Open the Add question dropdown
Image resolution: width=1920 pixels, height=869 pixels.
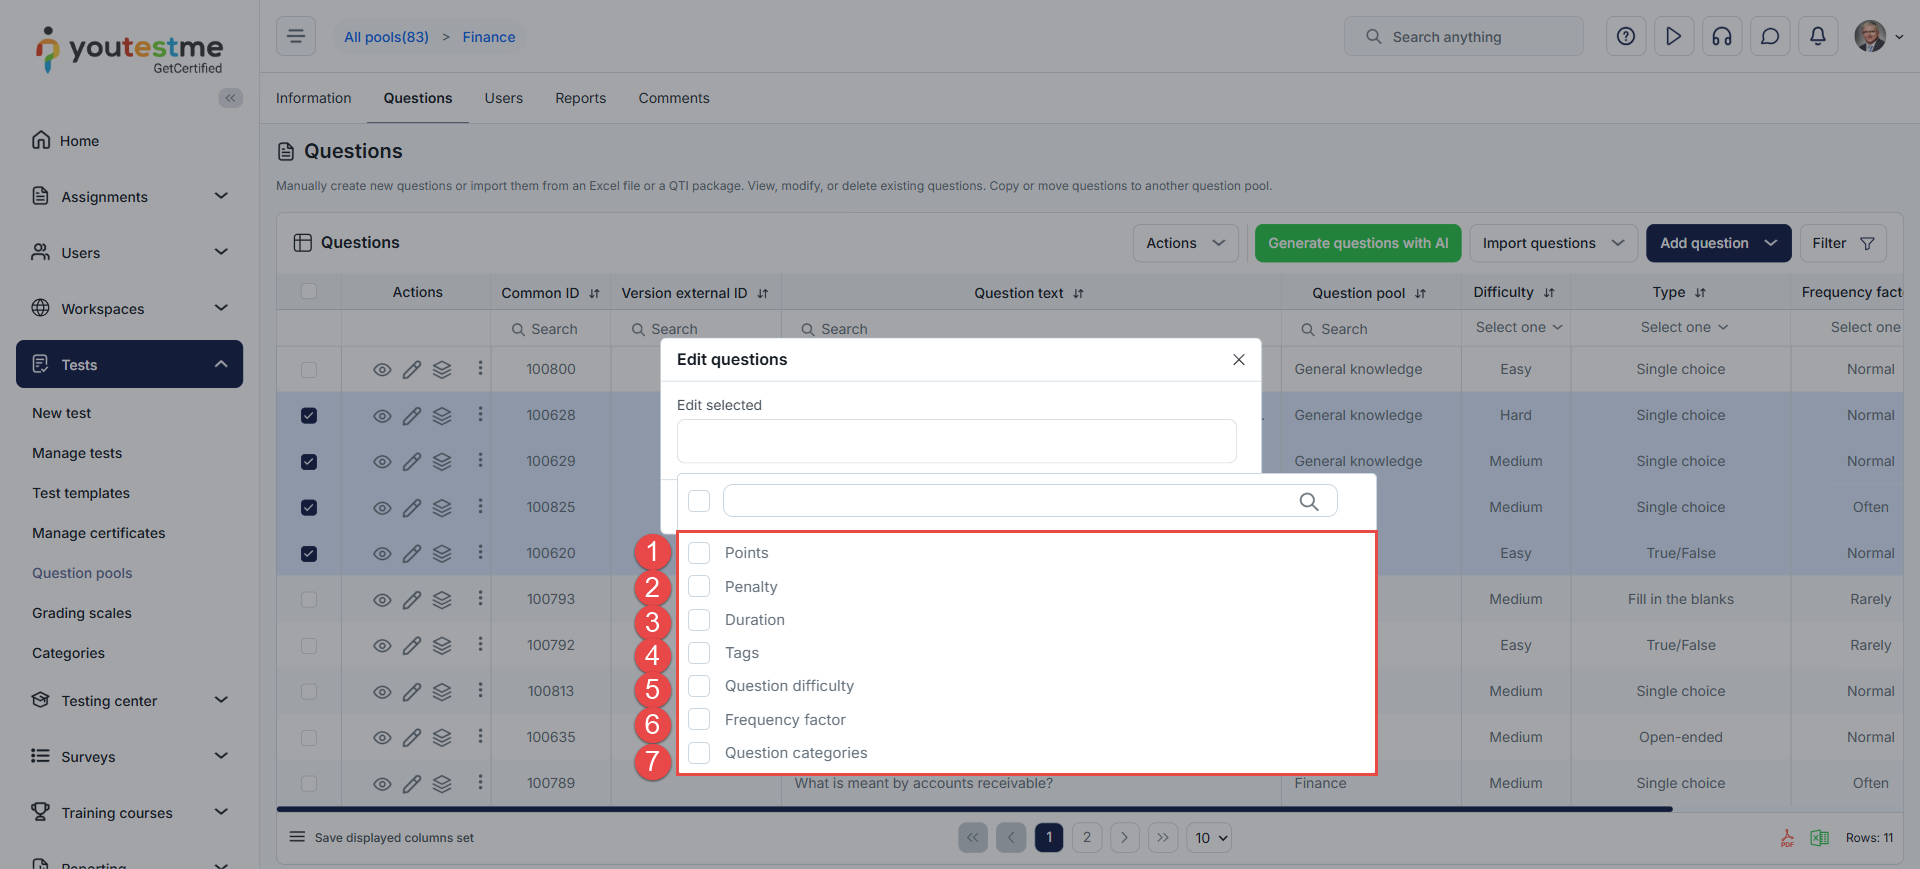(1718, 243)
